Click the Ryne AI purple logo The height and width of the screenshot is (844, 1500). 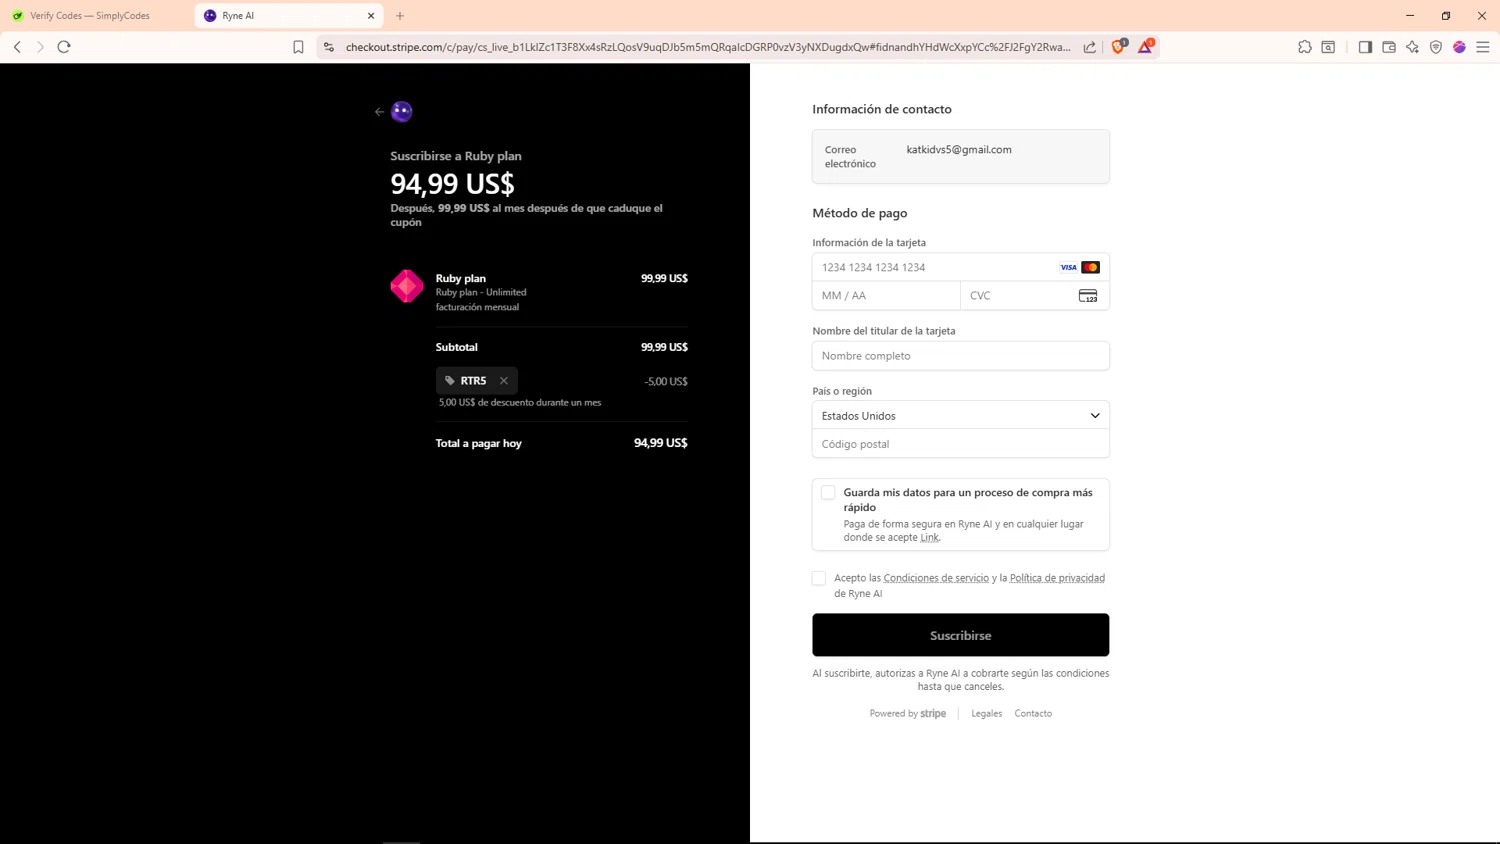(x=402, y=112)
